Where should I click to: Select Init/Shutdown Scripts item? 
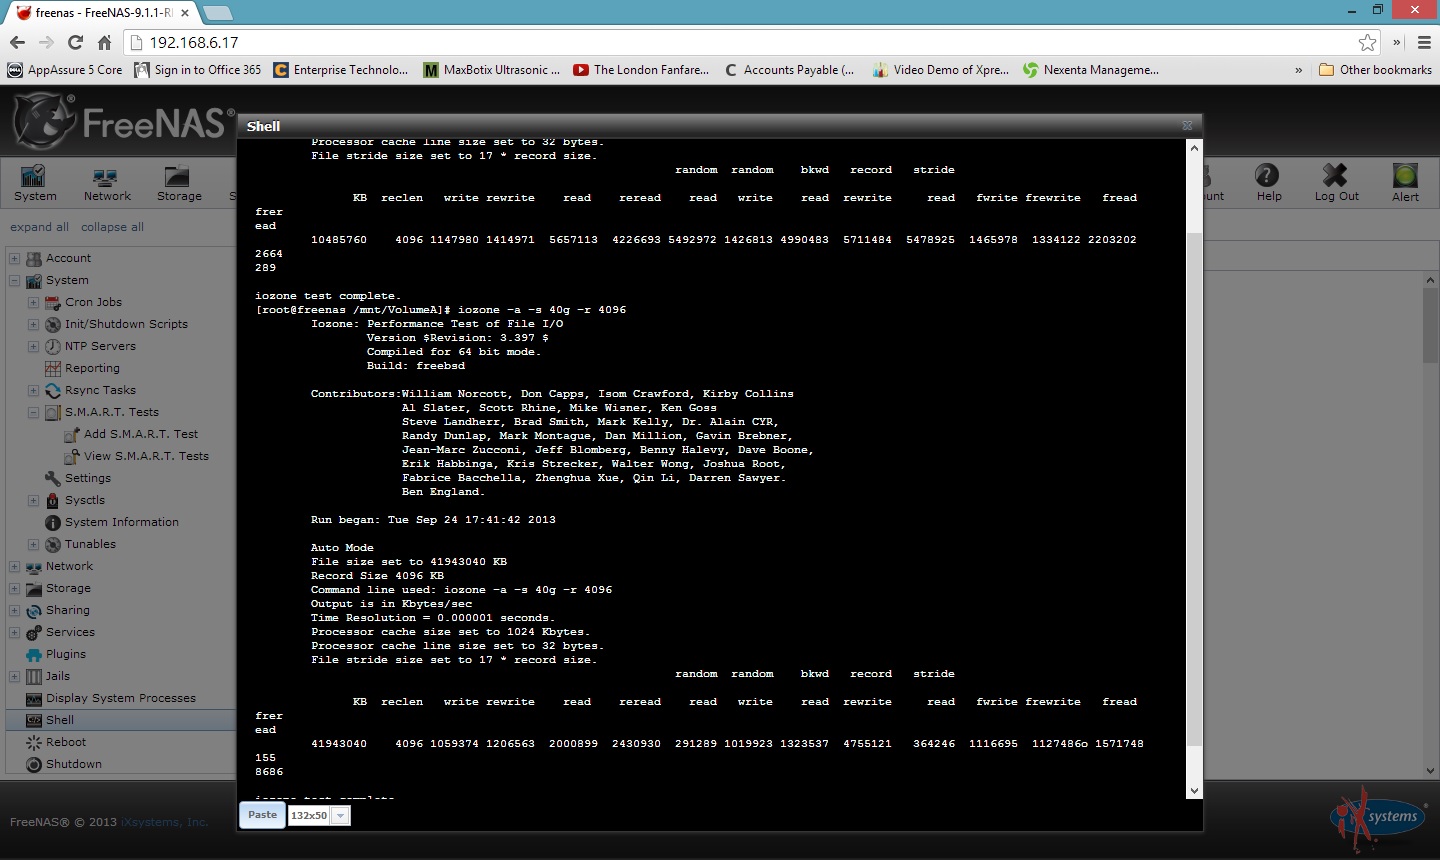pos(126,324)
